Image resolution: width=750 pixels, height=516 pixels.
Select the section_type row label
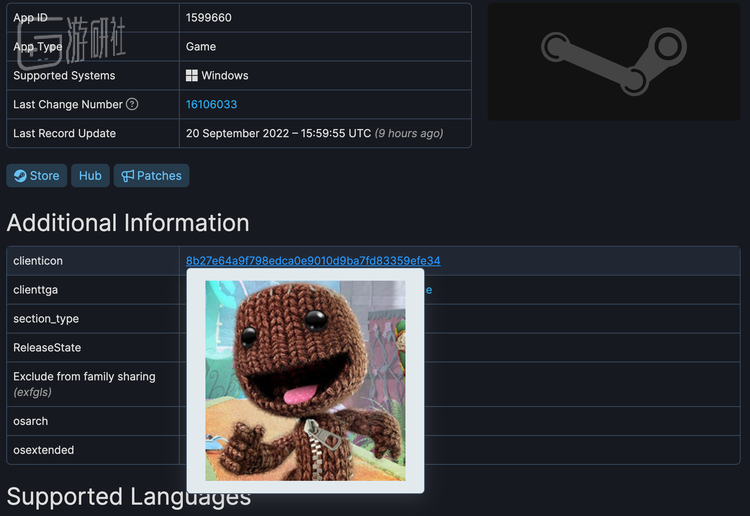pyautogui.click(x=46, y=319)
